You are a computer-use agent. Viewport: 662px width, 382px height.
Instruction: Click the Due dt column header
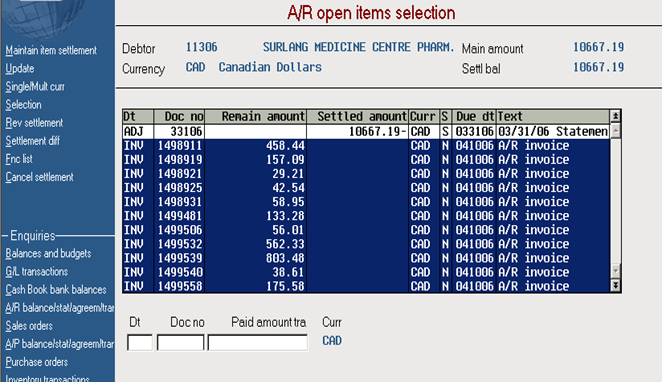click(474, 116)
